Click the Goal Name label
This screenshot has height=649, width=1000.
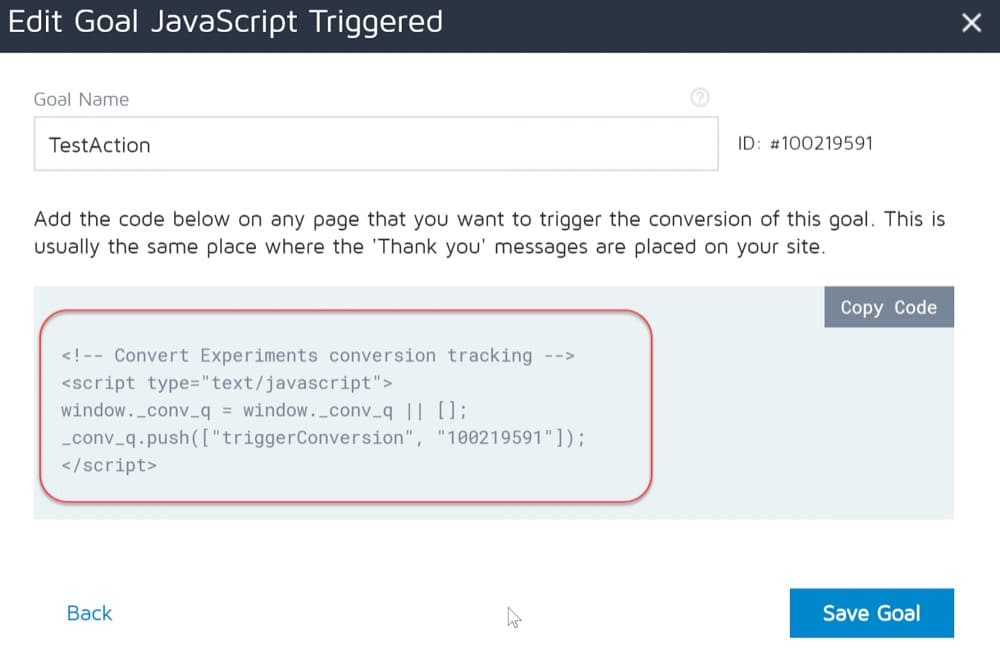tap(81, 99)
